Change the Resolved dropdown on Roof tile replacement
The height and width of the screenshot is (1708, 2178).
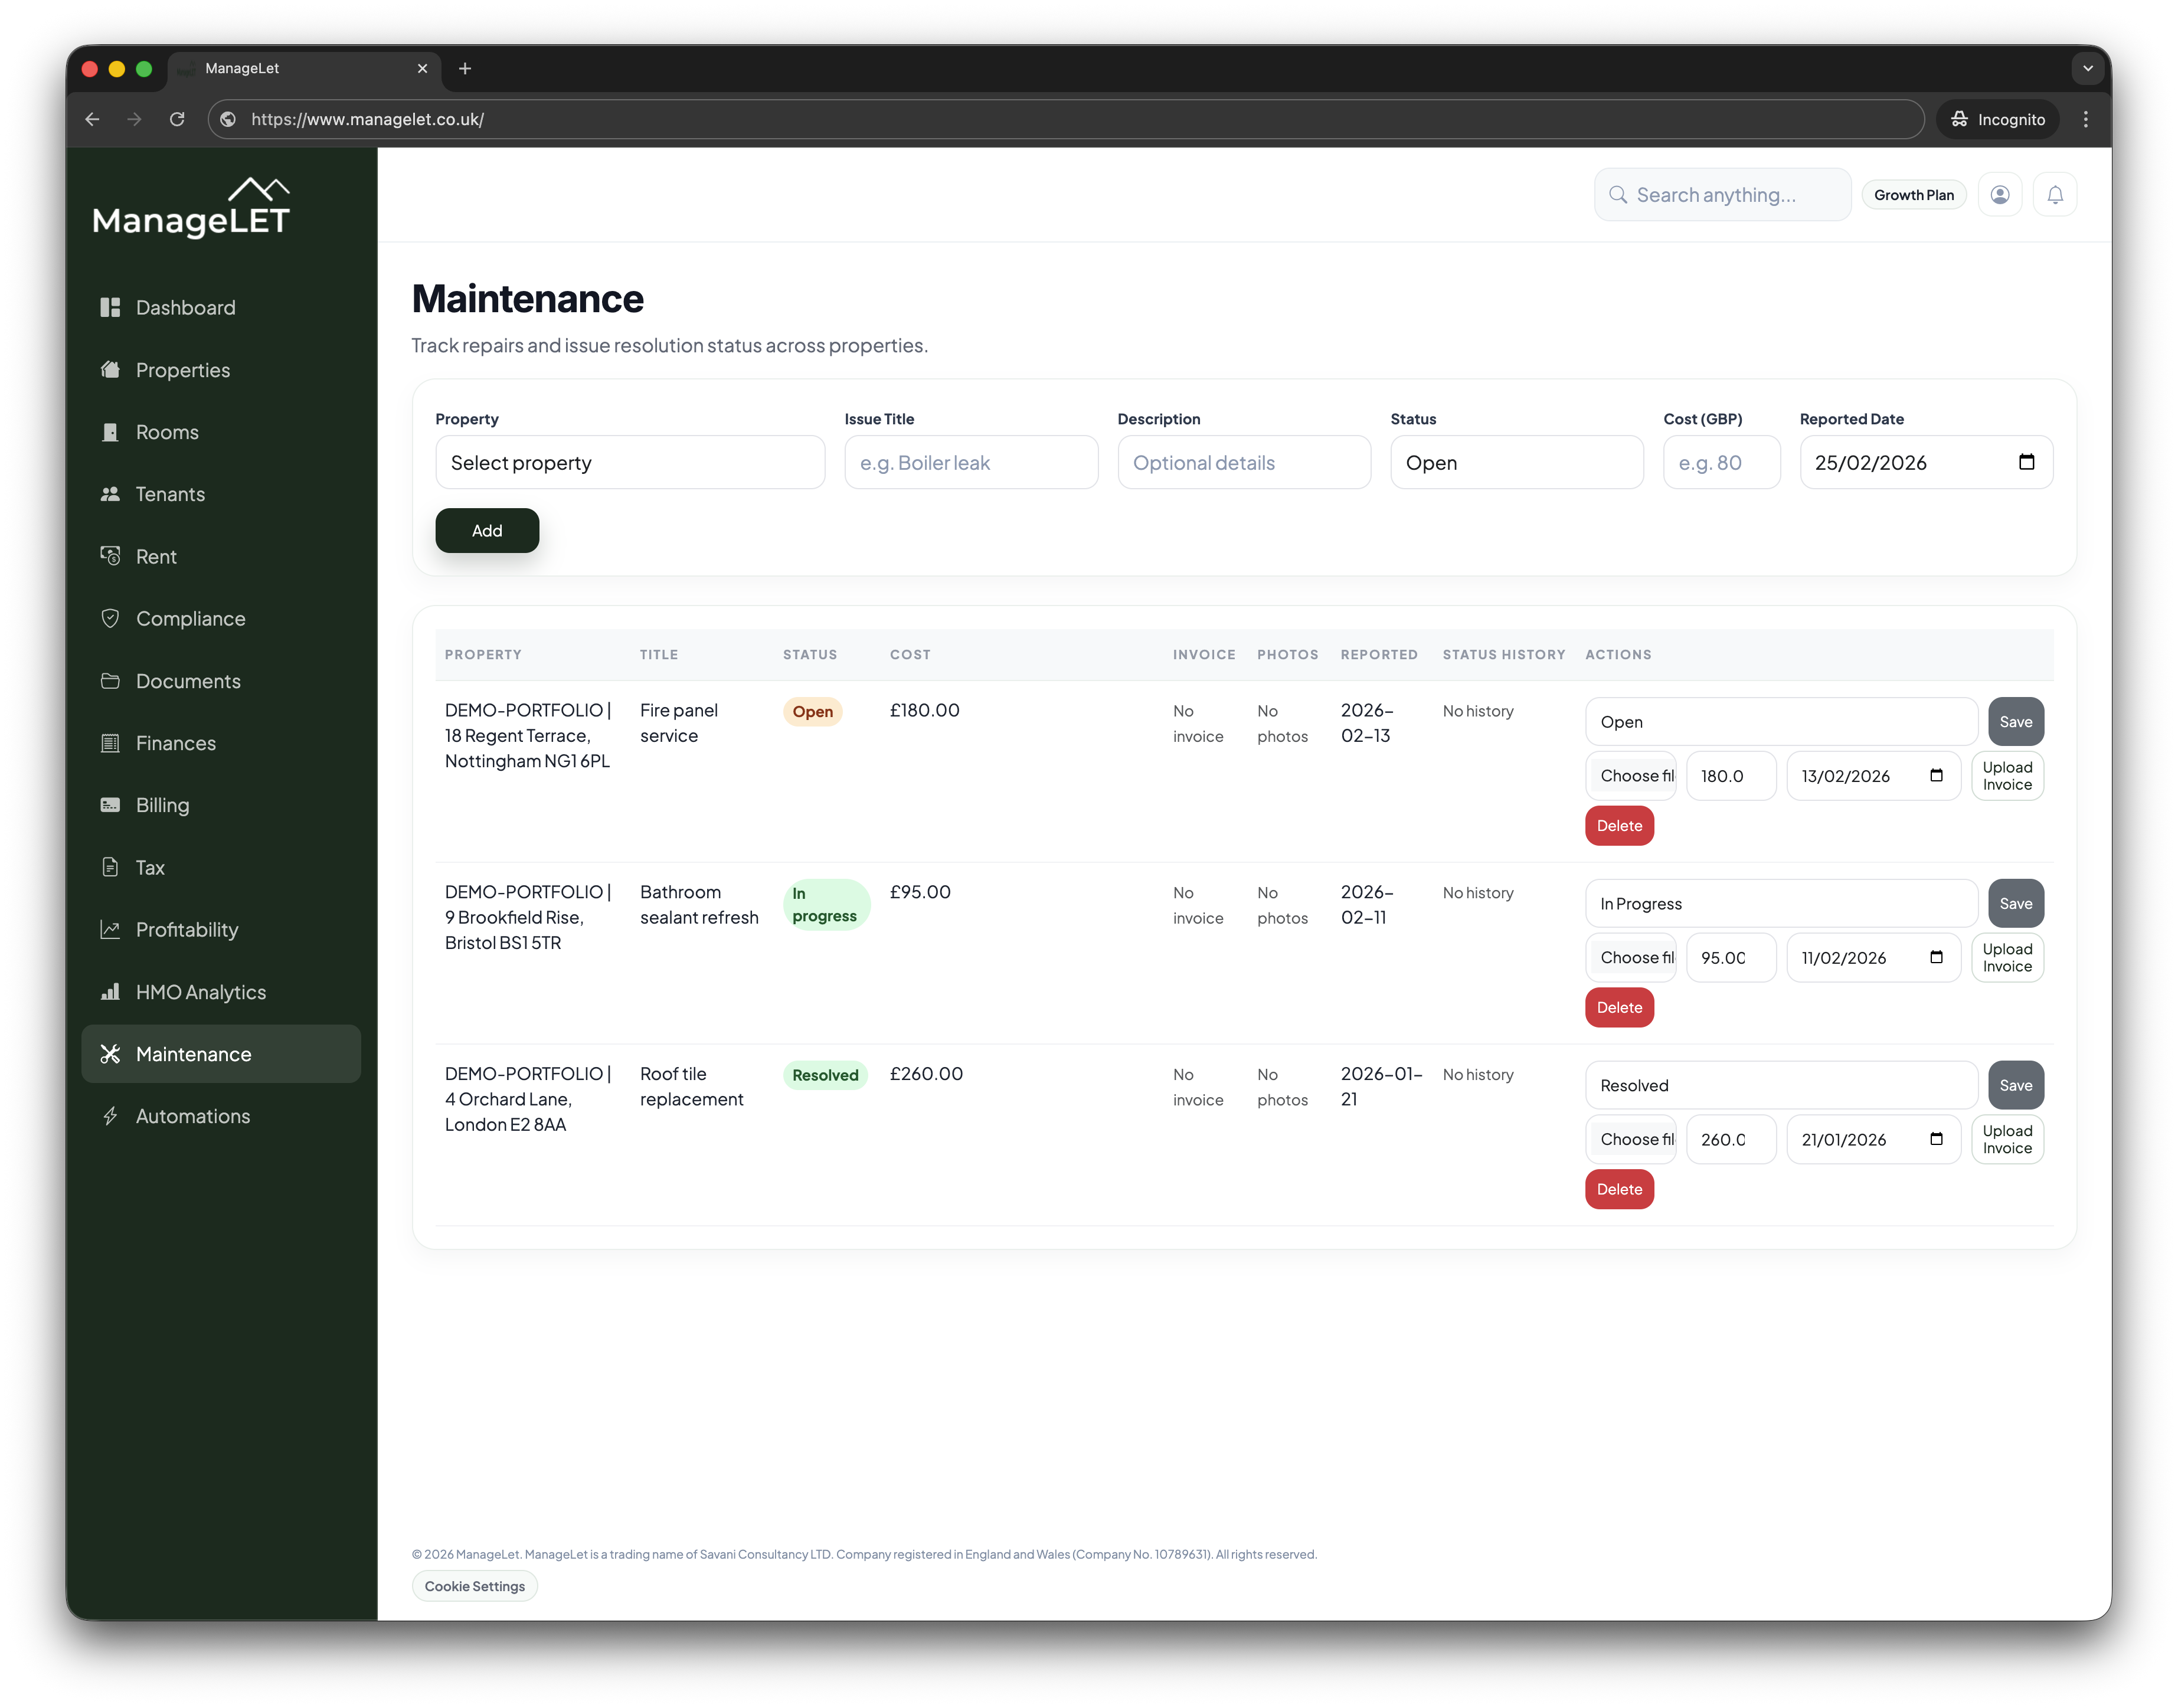coord(1780,1085)
